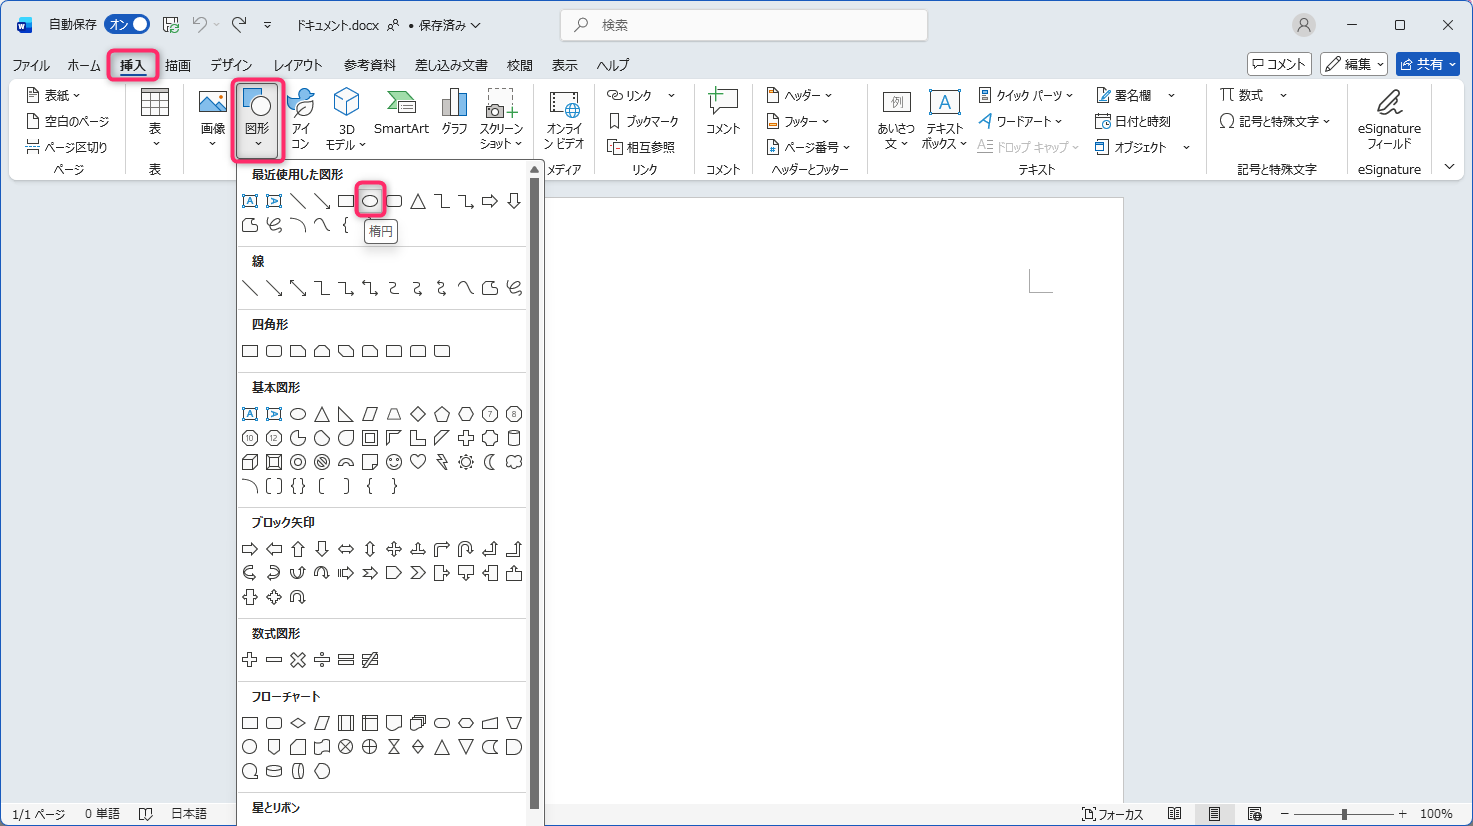Expand the Header (ヘッダー) dropdown
The height and width of the screenshot is (826, 1473).
pyautogui.click(x=799, y=95)
